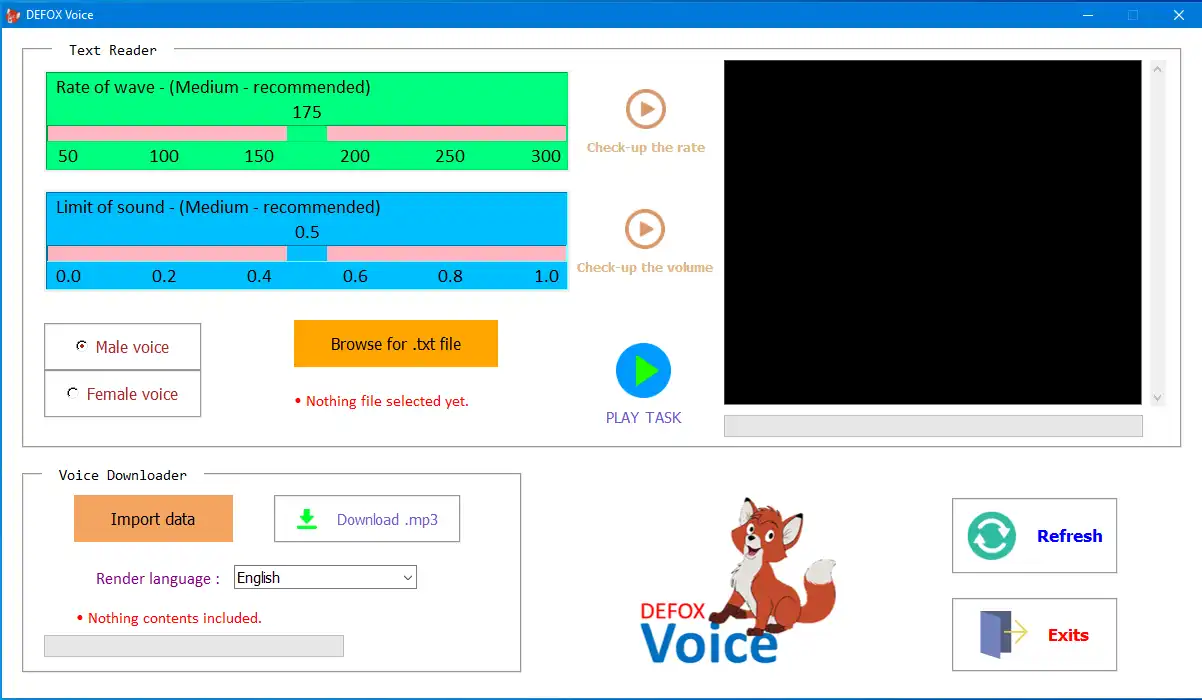Click the Rate of wave slider handle
This screenshot has width=1202, height=700.
pyautogui.click(x=307, y=133)
